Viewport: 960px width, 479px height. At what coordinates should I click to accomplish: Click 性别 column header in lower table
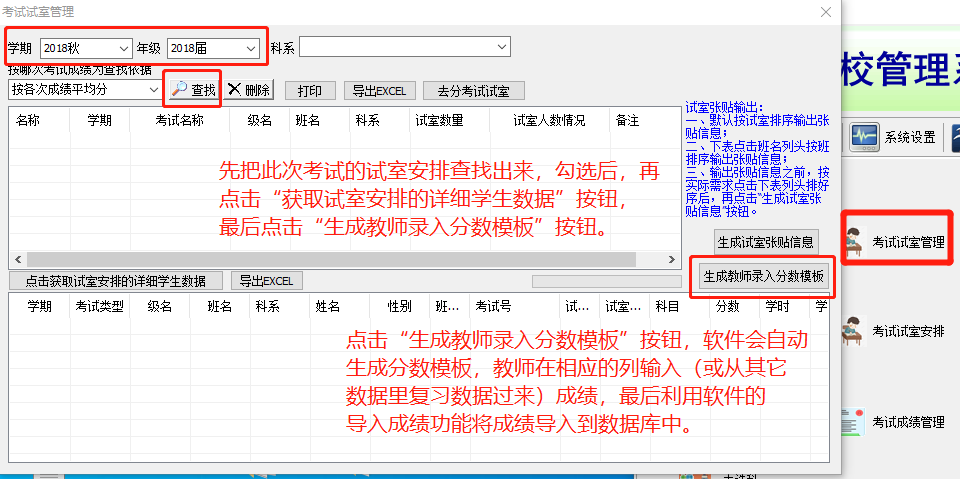coord(400,307)
